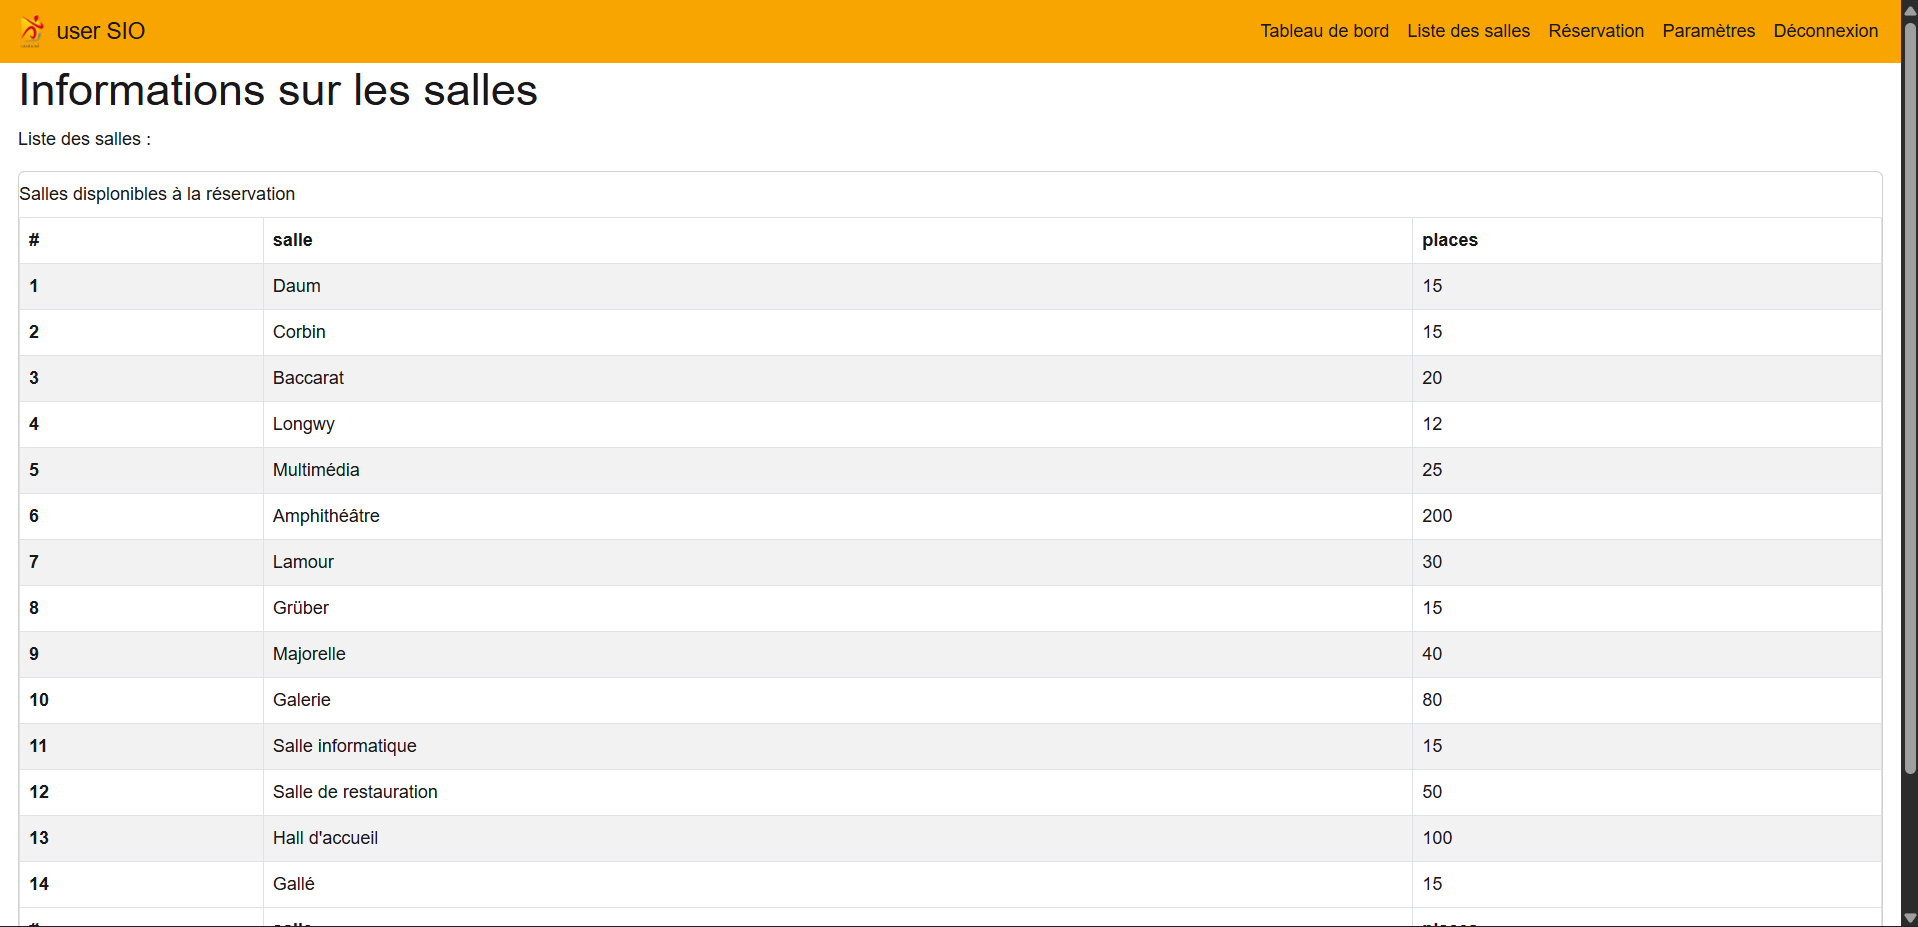Viewport: 1918px width, 927px height.
Task: Click the scrollbar up arrow
Action: pyautogui.click(x=1909, y=9)
